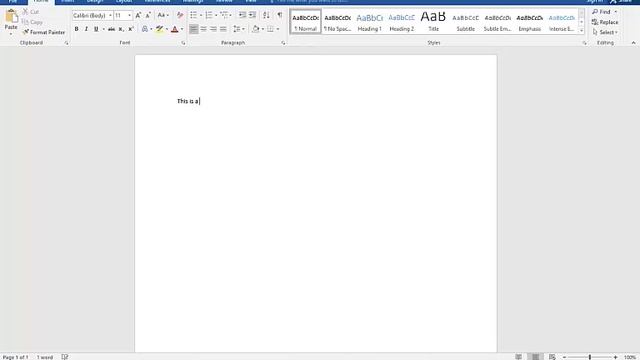Viewport: 640px width, 360px height.
Task: Grow the font size with the large A
Action: [x=138, y=16]
